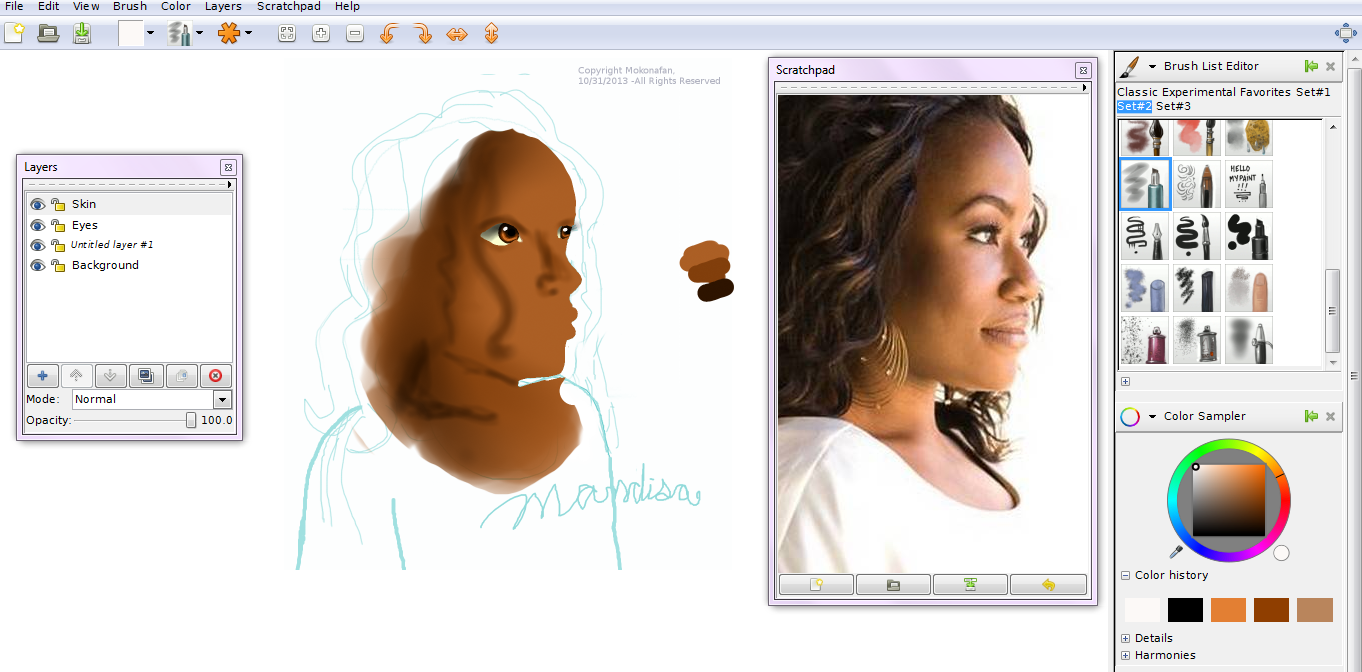Image resolution: width=1362 pixels, height=672 pixels.
Task: Click the New document toolbar icon
Action: coord(14,33)
